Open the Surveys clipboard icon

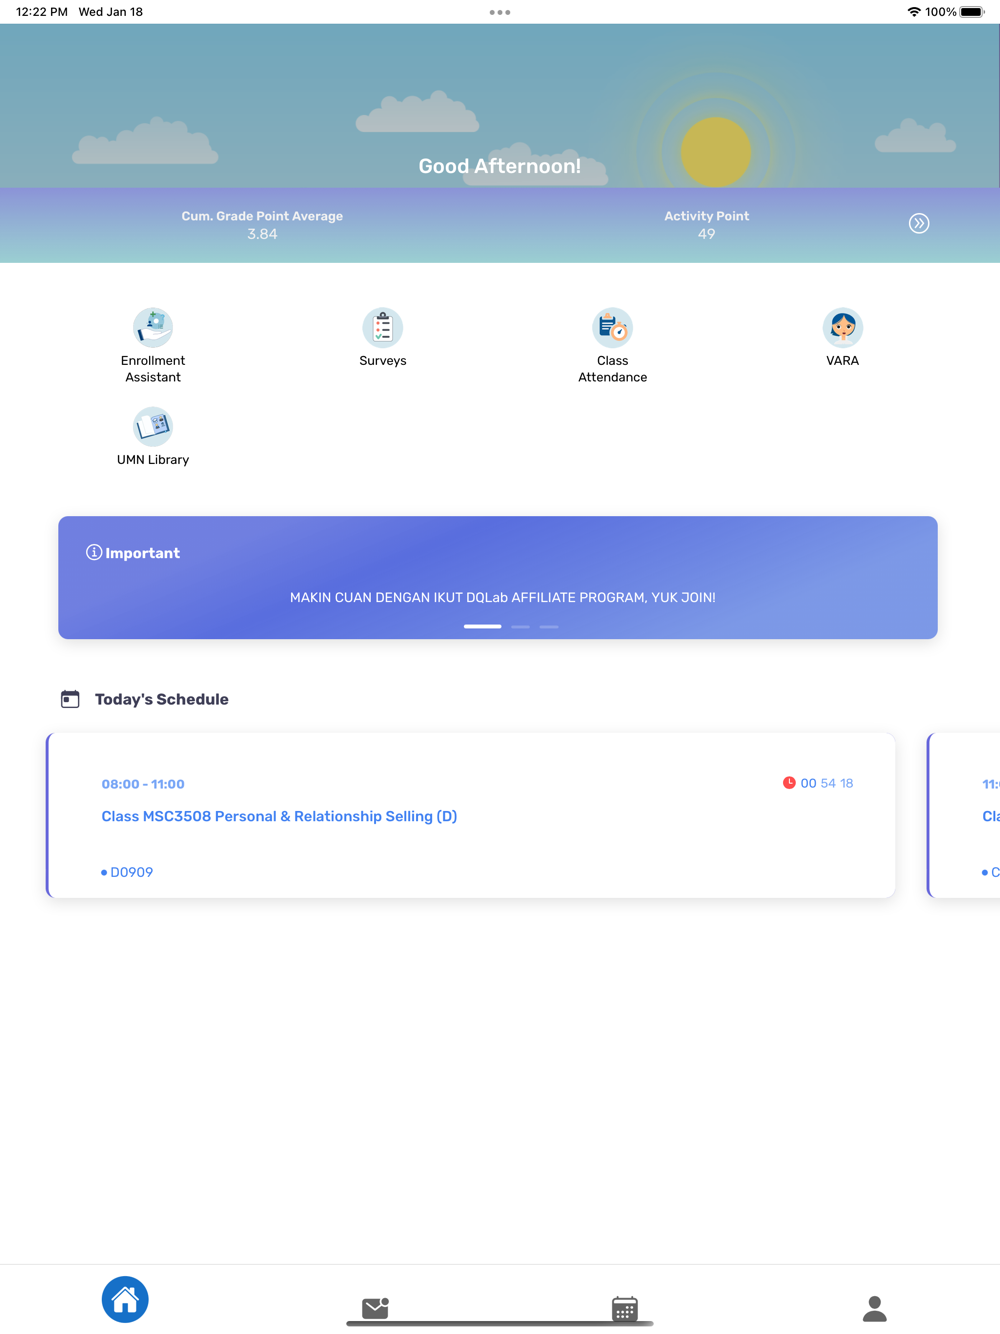[x=383, y=327]
